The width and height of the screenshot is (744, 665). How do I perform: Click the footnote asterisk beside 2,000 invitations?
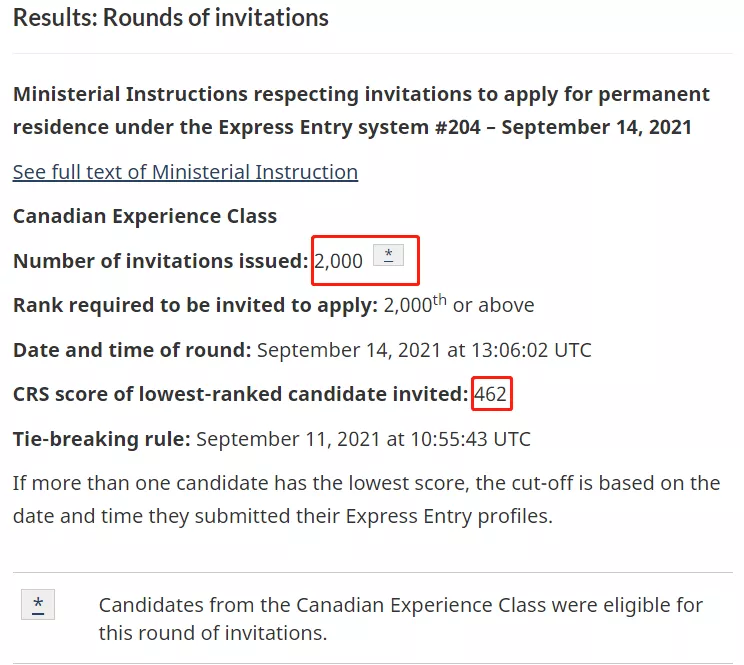(x=388, y=255)
